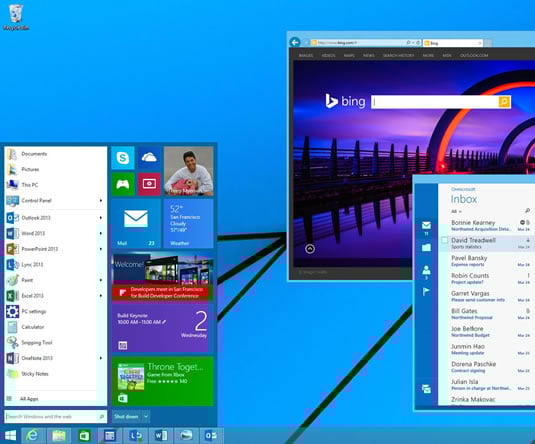Open the Shut down options arrow
The height and width of the screenshot is (444, 535).
click(x=146, y=417)
